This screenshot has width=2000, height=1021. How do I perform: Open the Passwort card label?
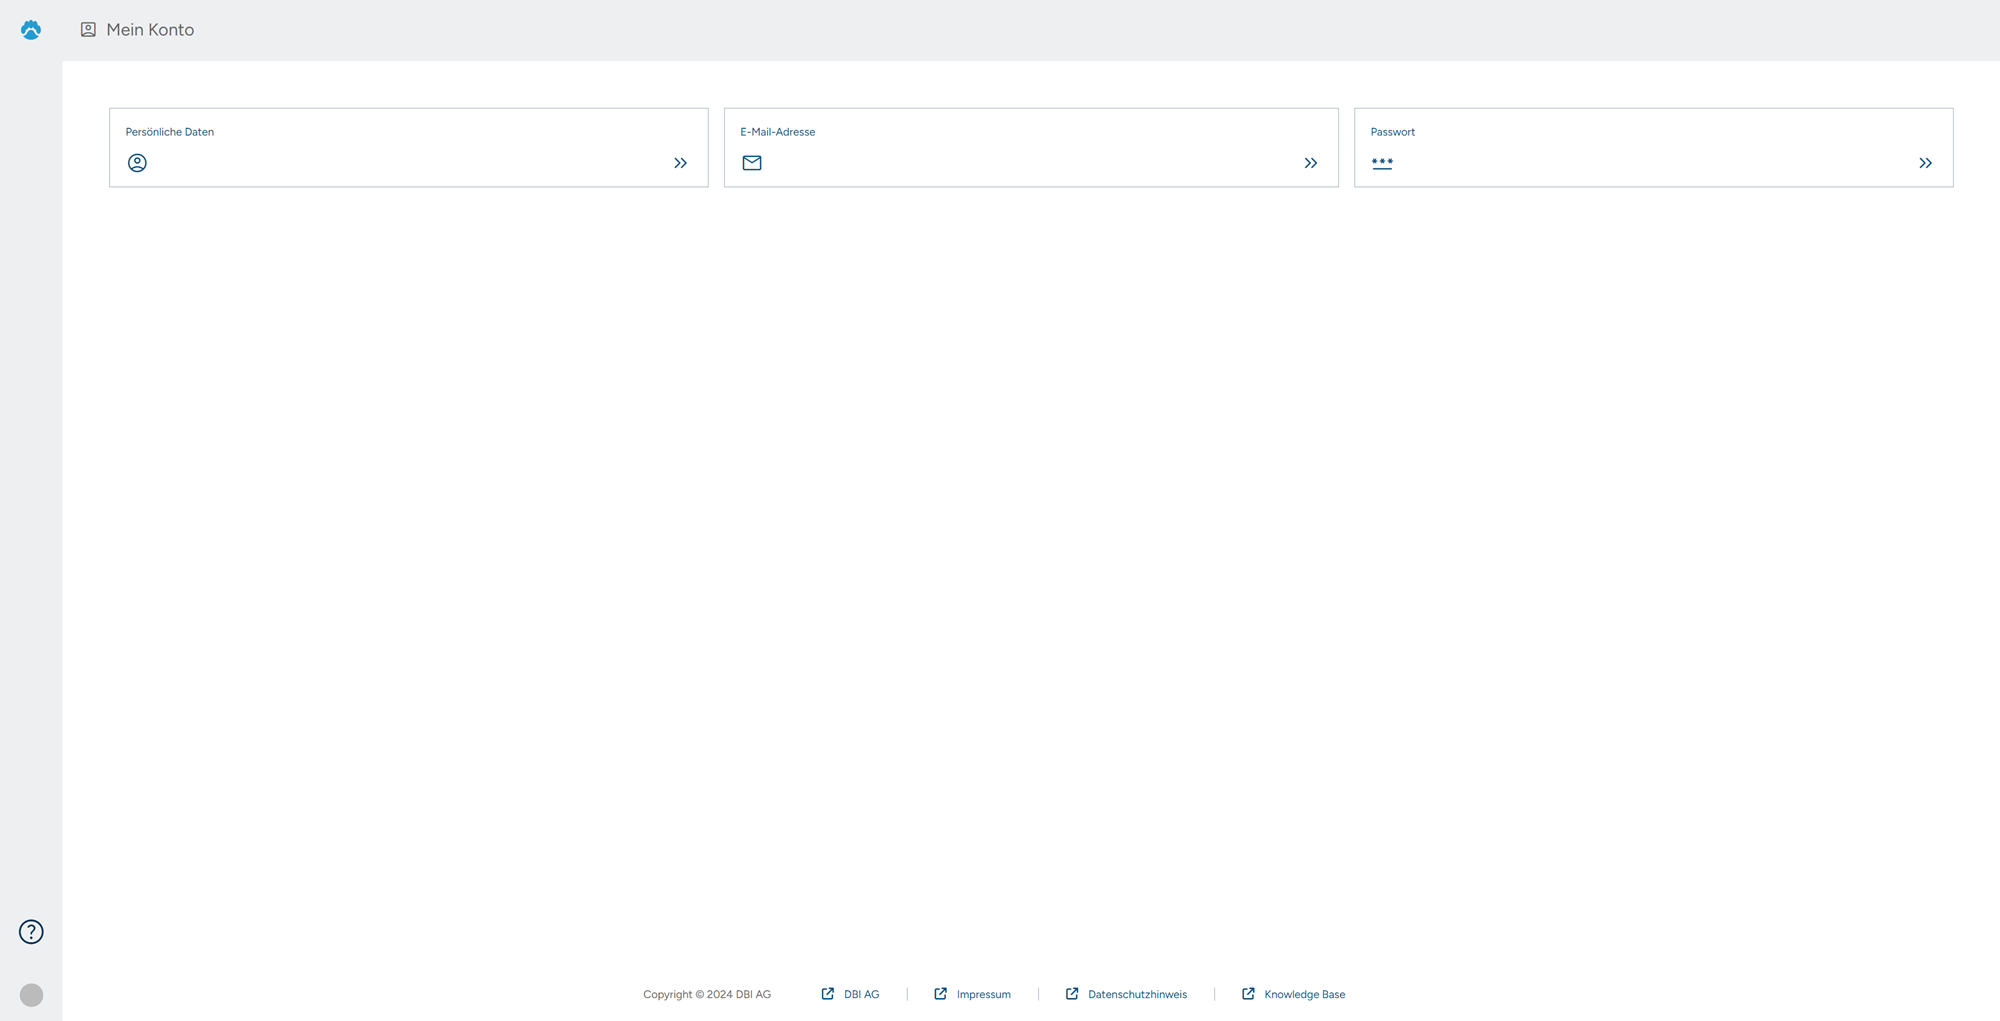tap(1392, 132)
